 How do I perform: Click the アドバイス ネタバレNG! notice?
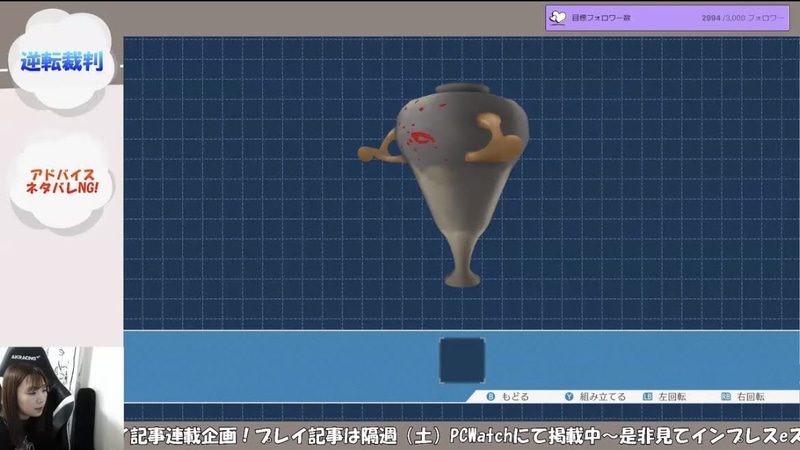point(62,181)
